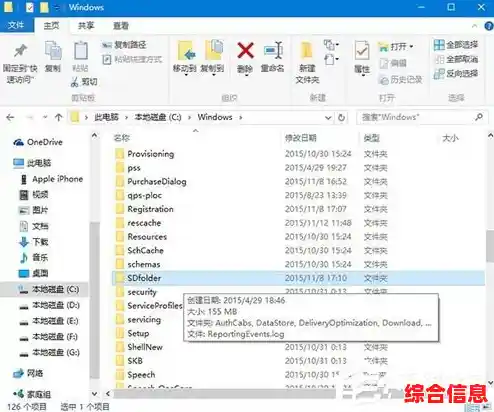The image size is (494, 412).
Task: Click 本地磁盘 (C:) in the address bar
Action: 158,117
